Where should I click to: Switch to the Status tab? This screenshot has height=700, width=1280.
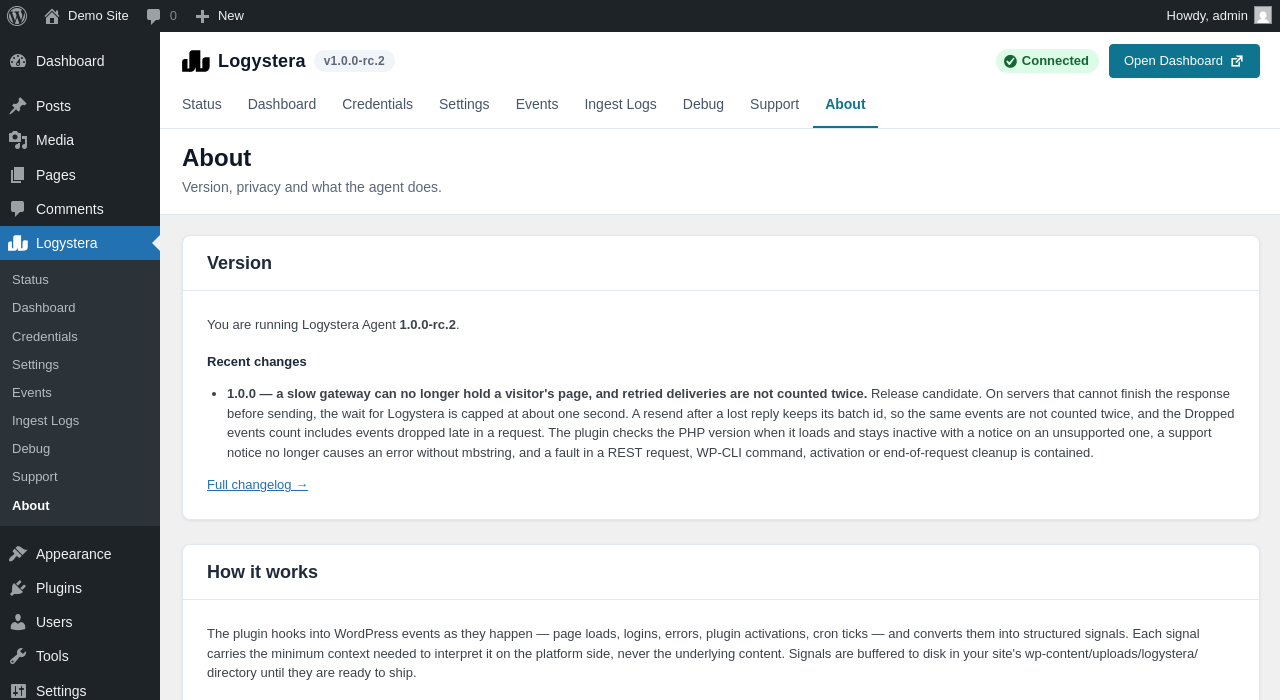click(202, 104)
